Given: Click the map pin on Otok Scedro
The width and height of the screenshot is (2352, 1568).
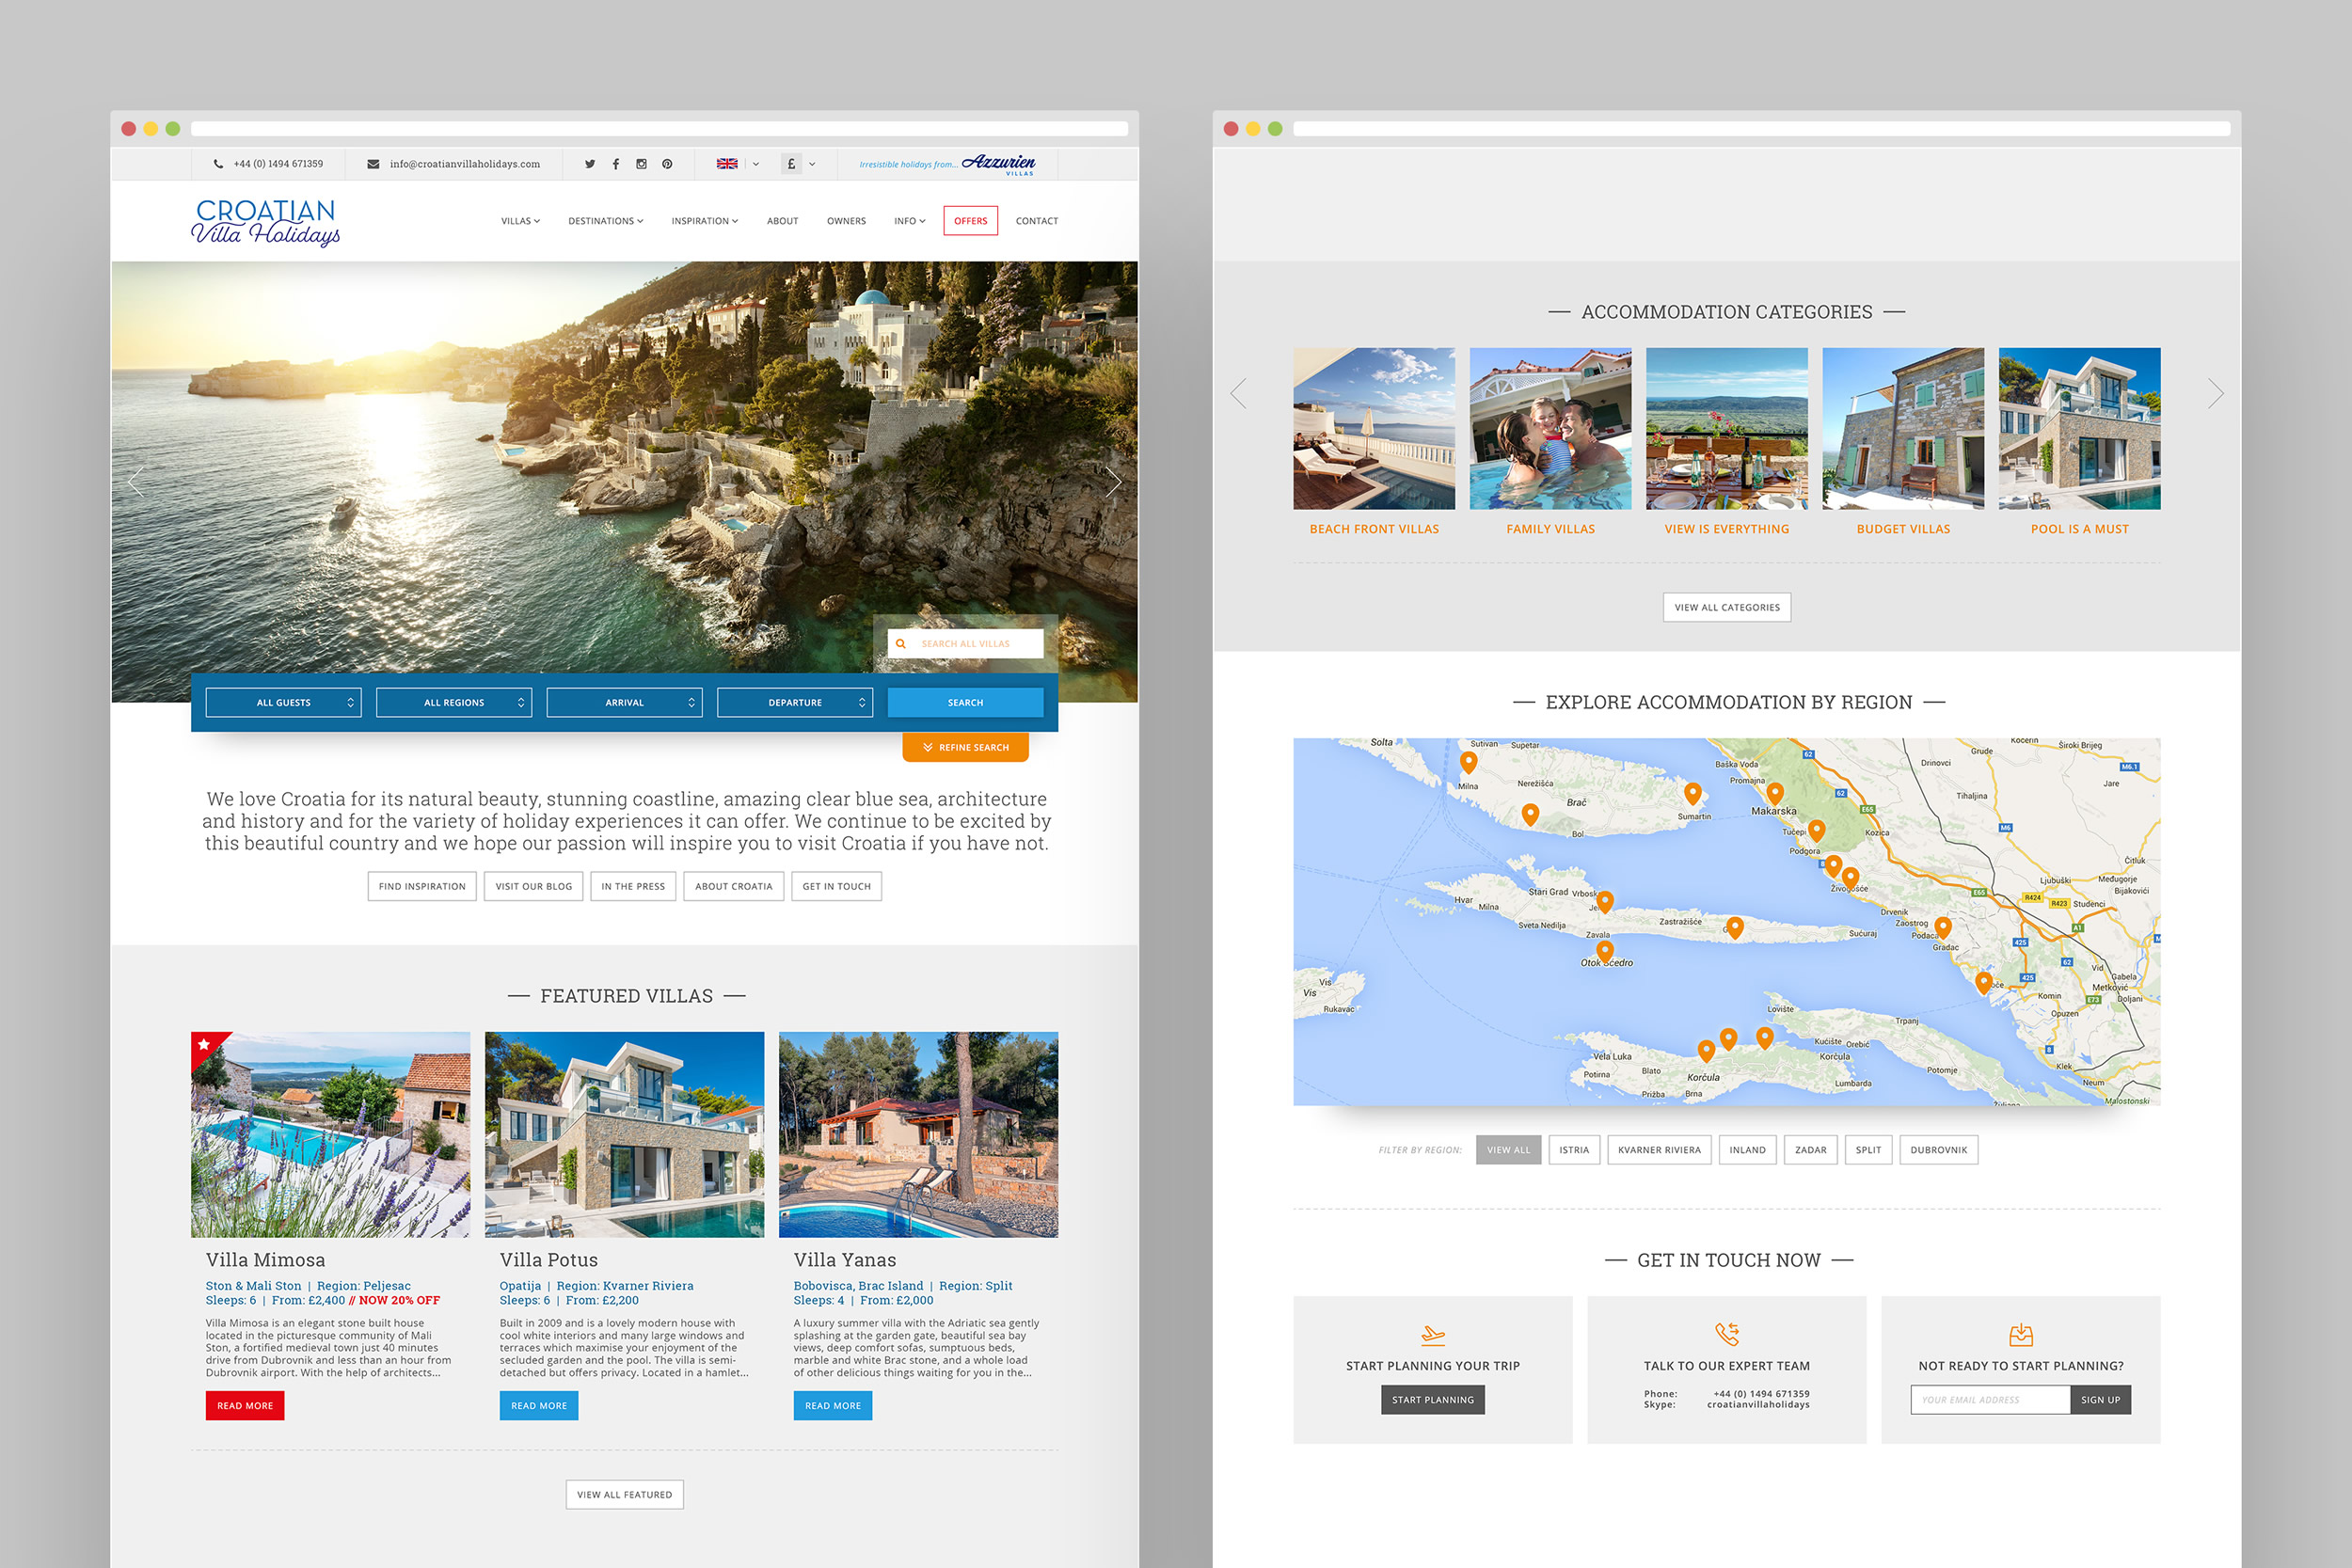Looking at the screenshot, I should tap(1605, 951).
